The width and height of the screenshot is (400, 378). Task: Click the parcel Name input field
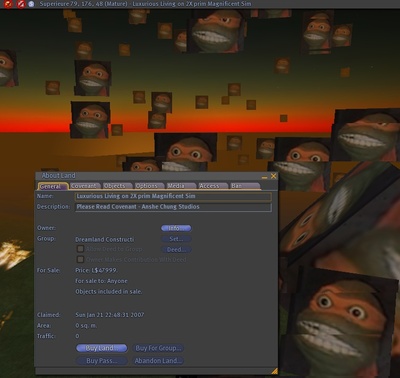(173, 196)
